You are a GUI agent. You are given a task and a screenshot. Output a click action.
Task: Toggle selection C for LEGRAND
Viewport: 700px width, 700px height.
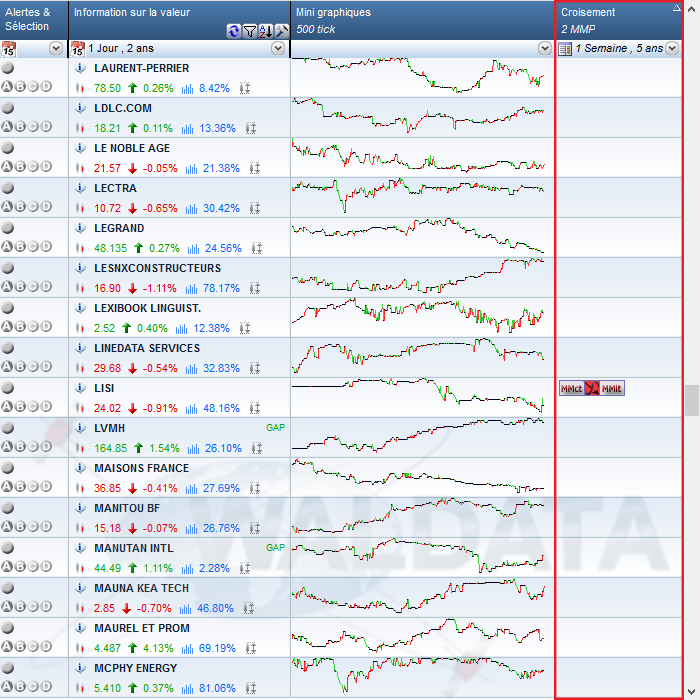coord(33,246)
